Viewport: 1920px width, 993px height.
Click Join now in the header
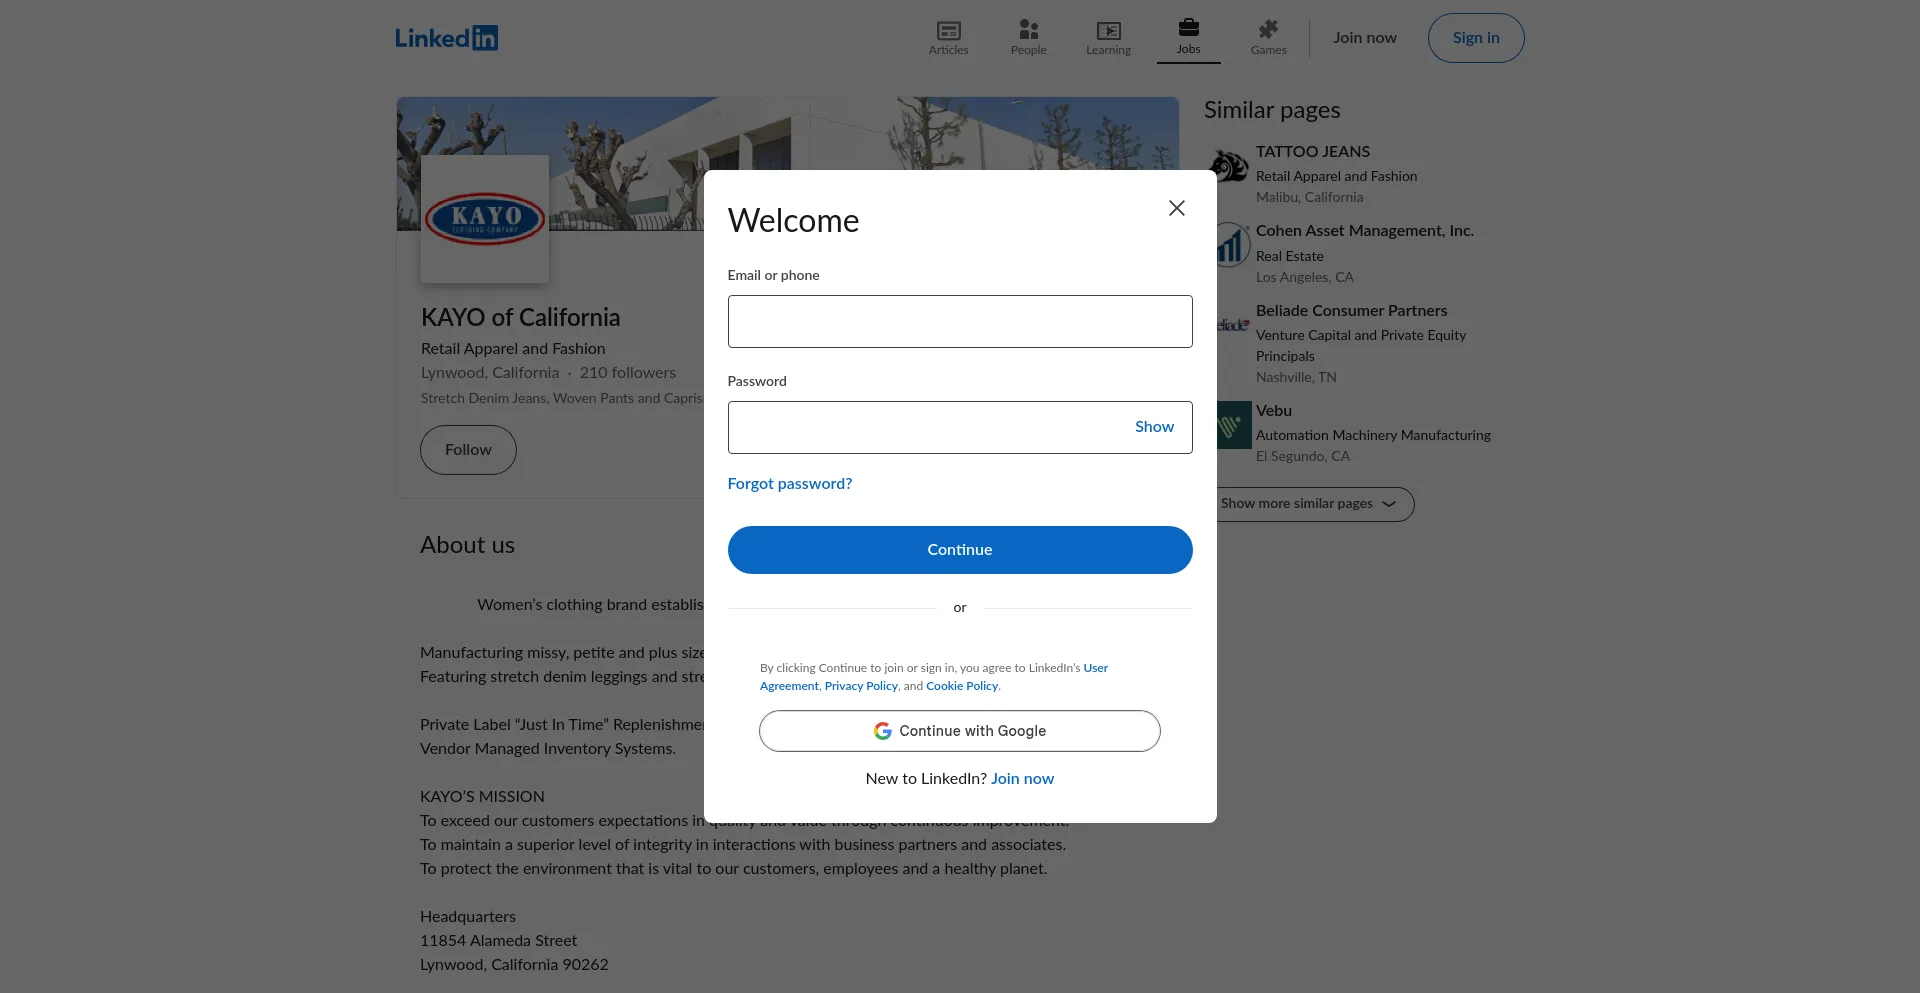pos(1364,38)
